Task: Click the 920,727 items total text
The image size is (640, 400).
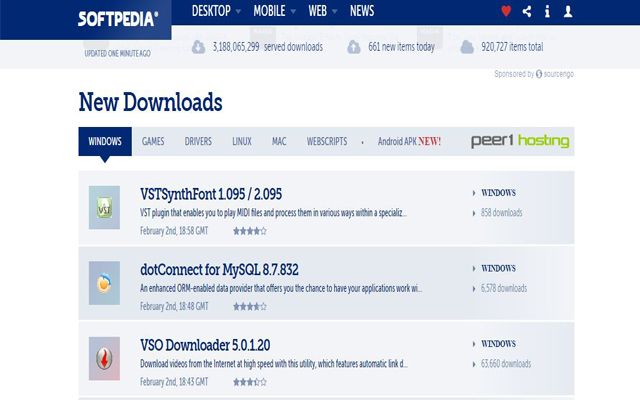Action: point(512,47)
